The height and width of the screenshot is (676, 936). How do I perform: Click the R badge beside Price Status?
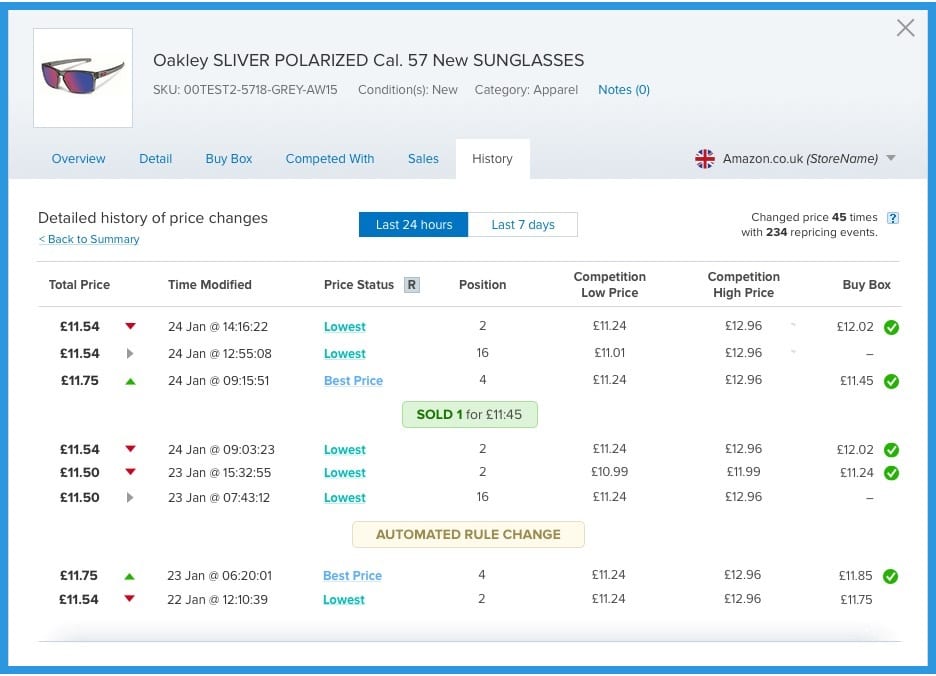click(411, 285)
